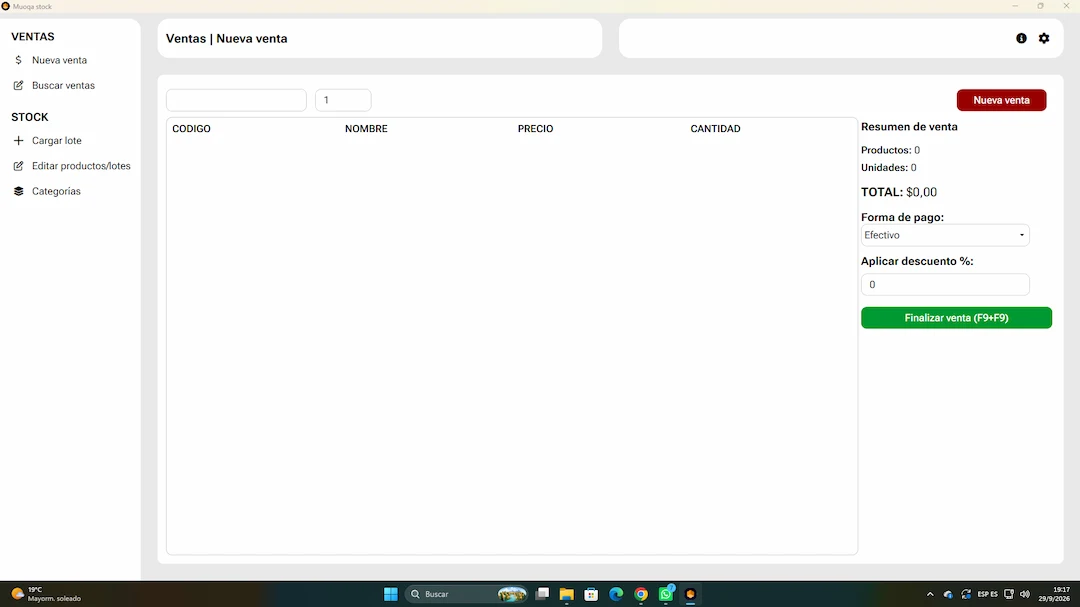Click the NOMBRE column header
Viewport: 1080px width, 607px height.
[x=366, y=129]
